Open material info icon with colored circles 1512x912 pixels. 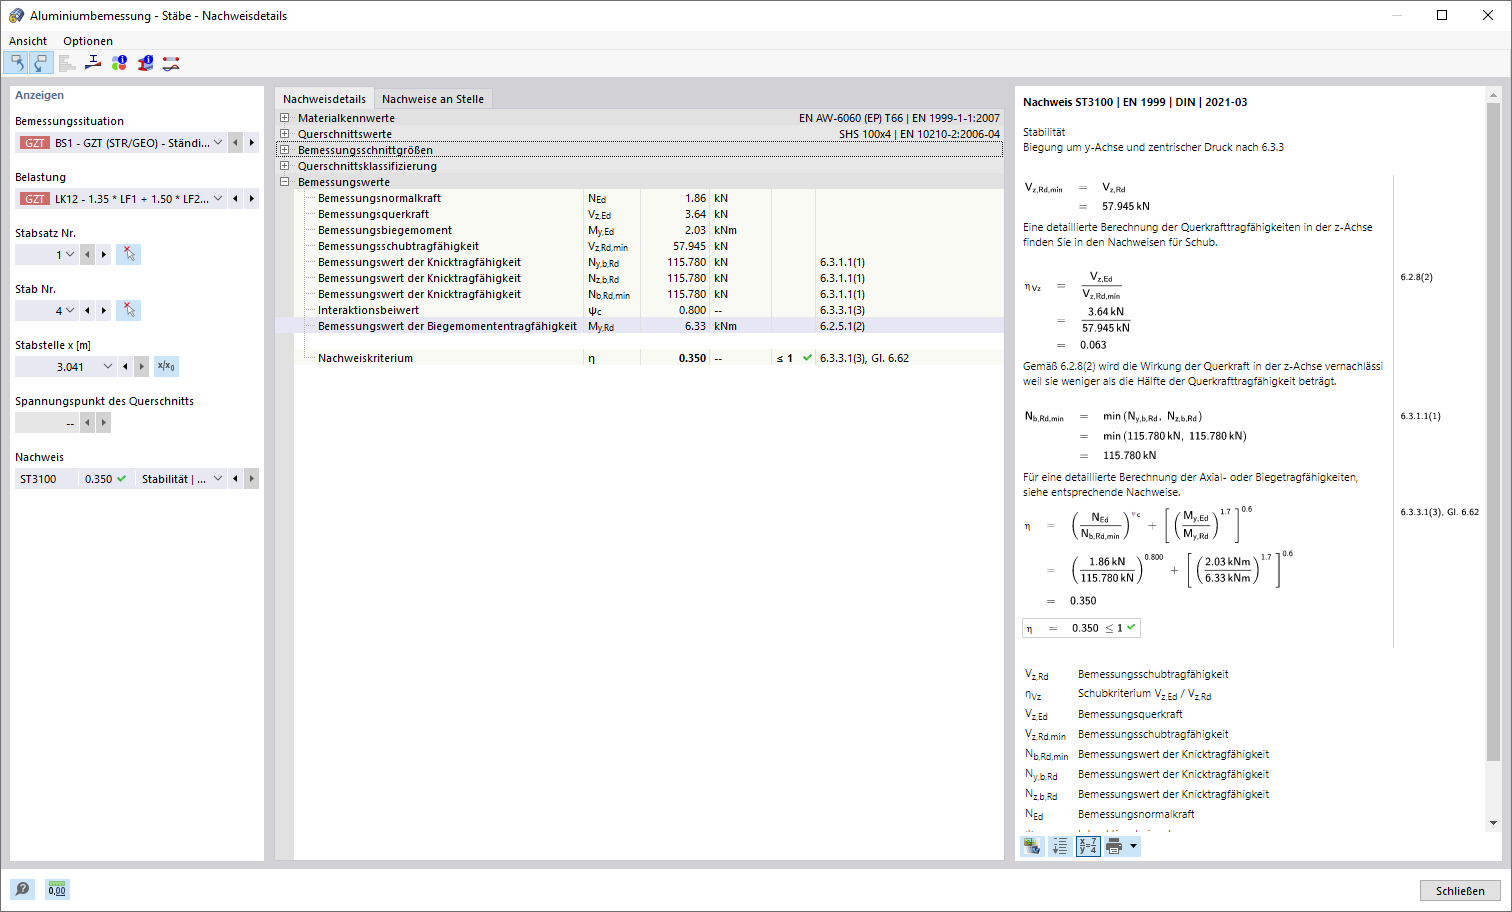tap(119, 63)
